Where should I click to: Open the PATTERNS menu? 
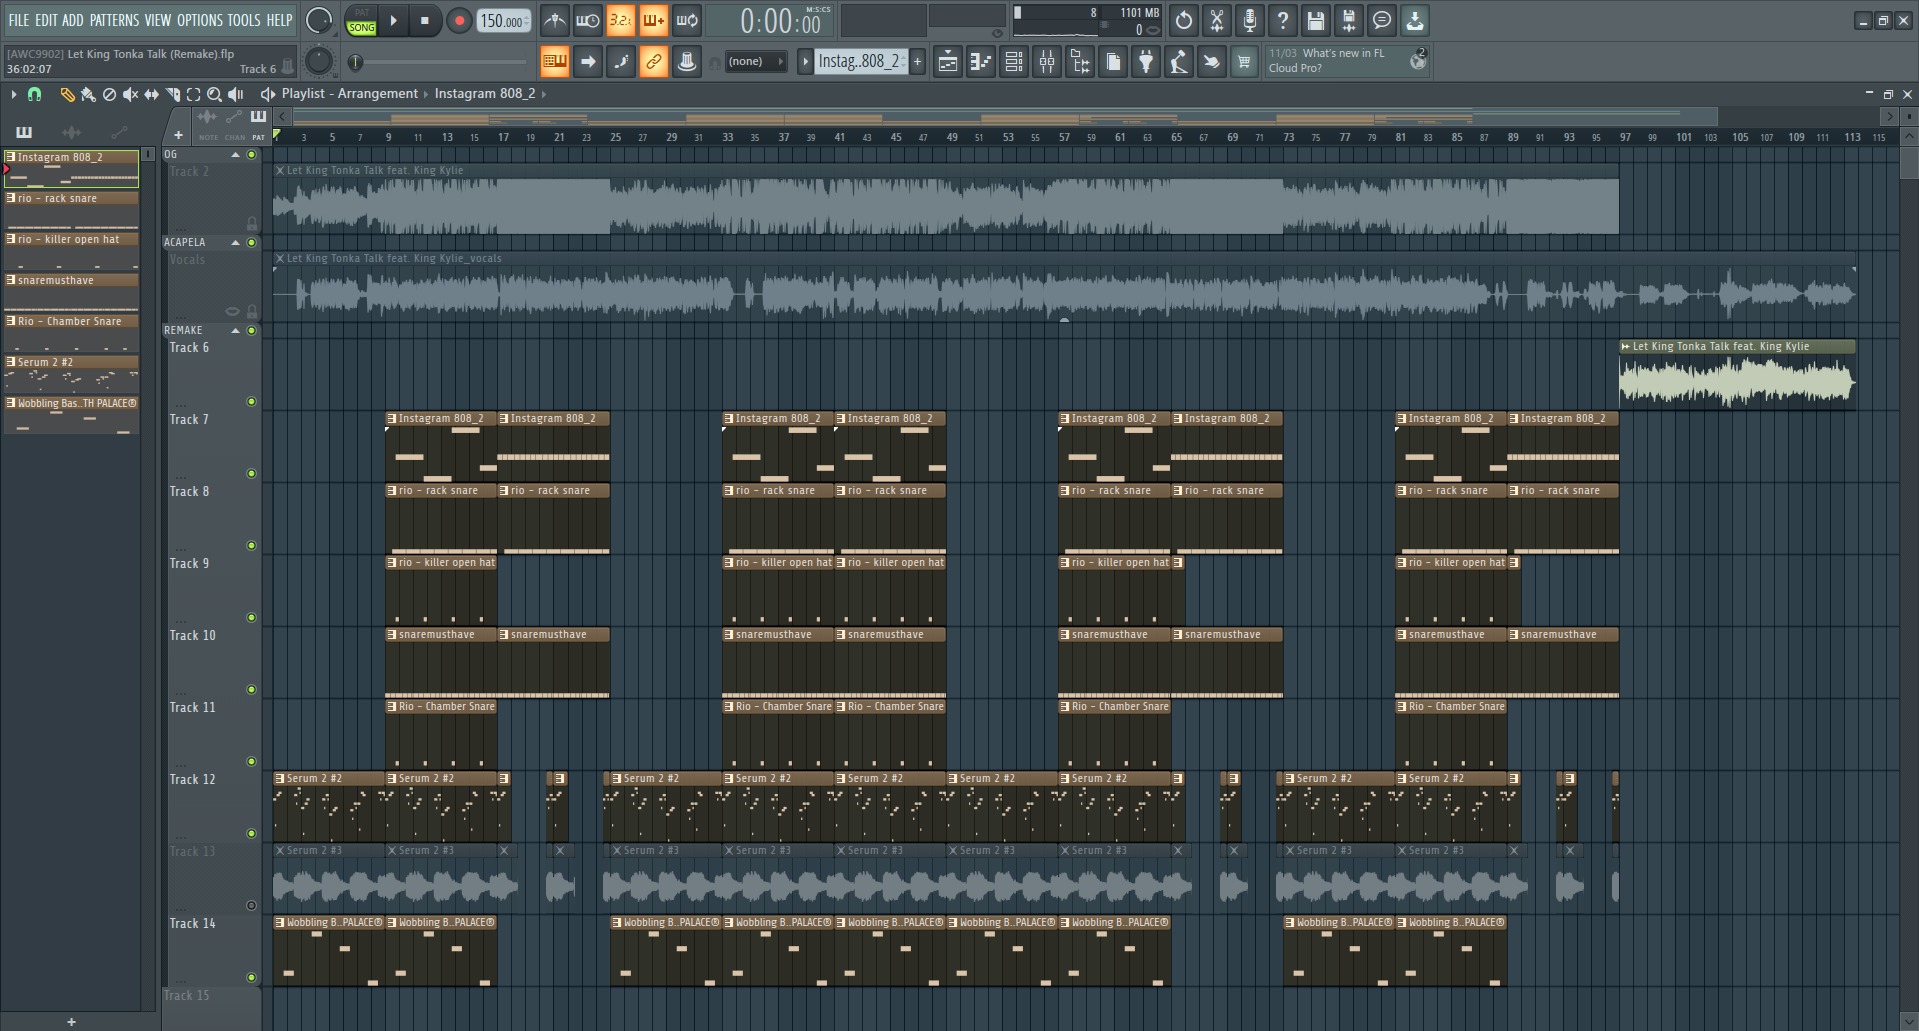115,20
